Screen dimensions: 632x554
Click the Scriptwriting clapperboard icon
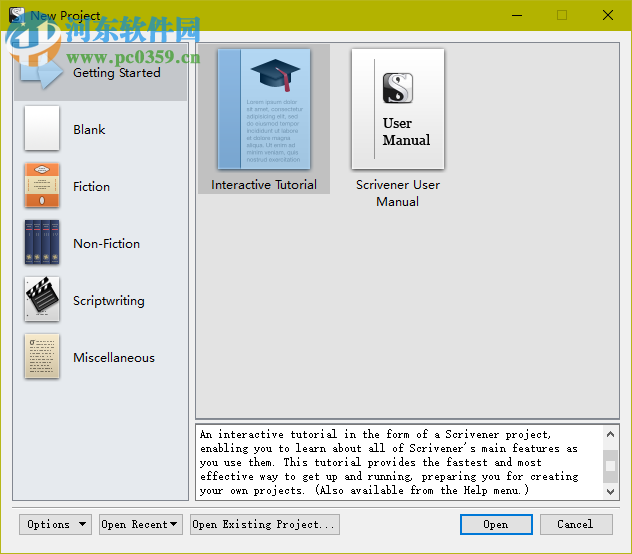point(42,299)
